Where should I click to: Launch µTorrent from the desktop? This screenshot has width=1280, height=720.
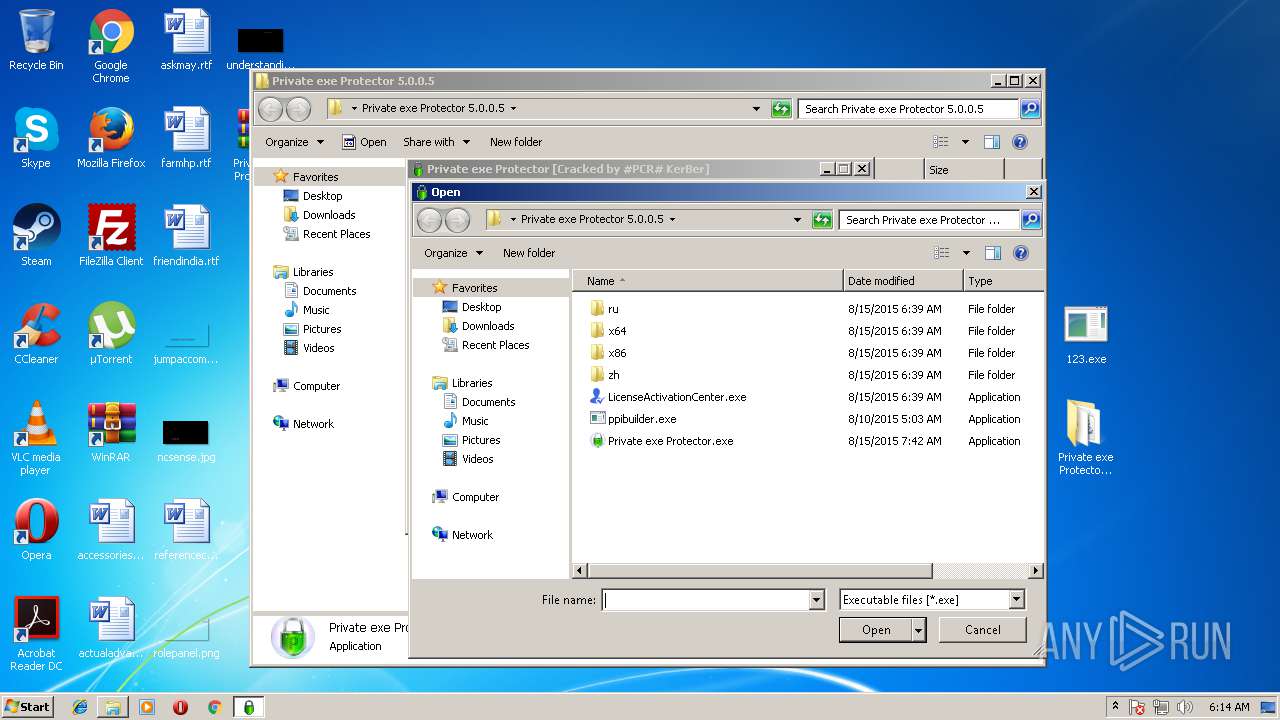point(111,334)
